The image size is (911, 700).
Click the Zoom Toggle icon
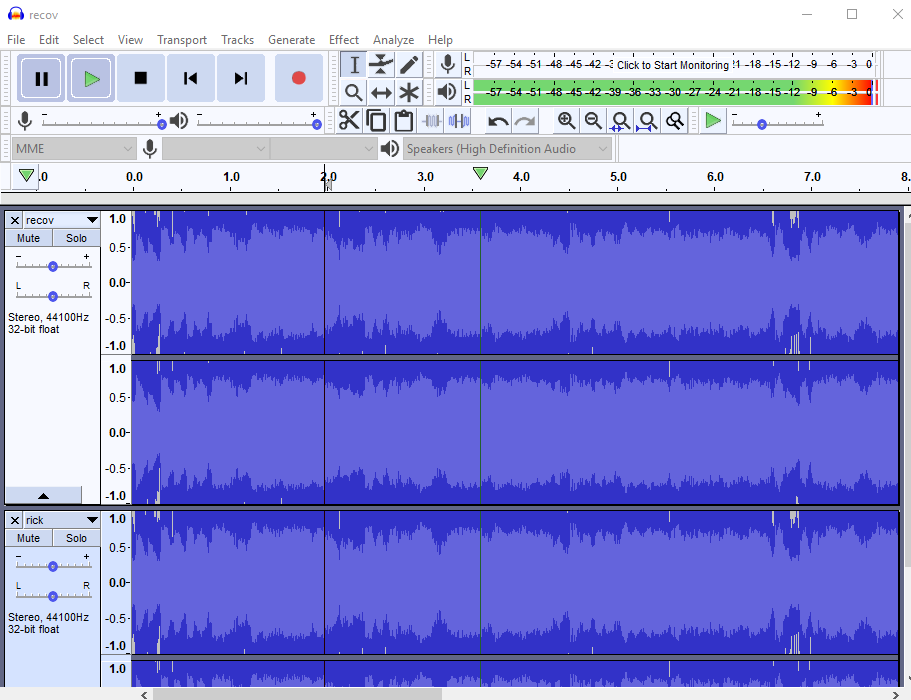pos(675,121)
